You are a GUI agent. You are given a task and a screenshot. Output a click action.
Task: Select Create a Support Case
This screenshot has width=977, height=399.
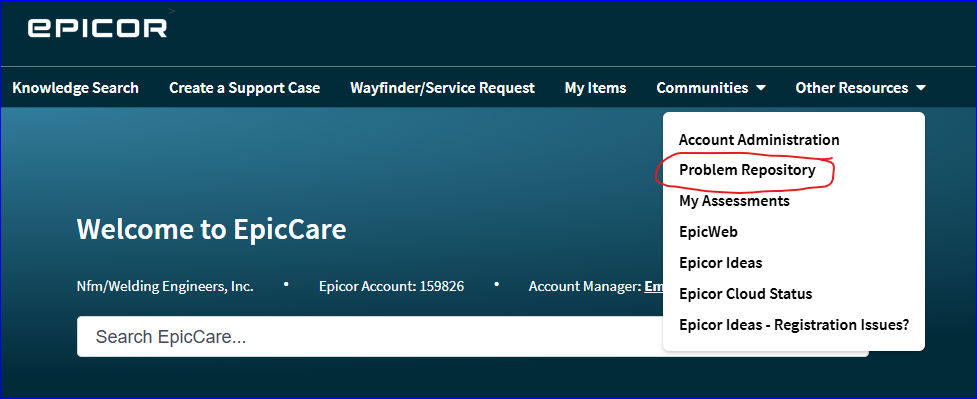point(244,88)
